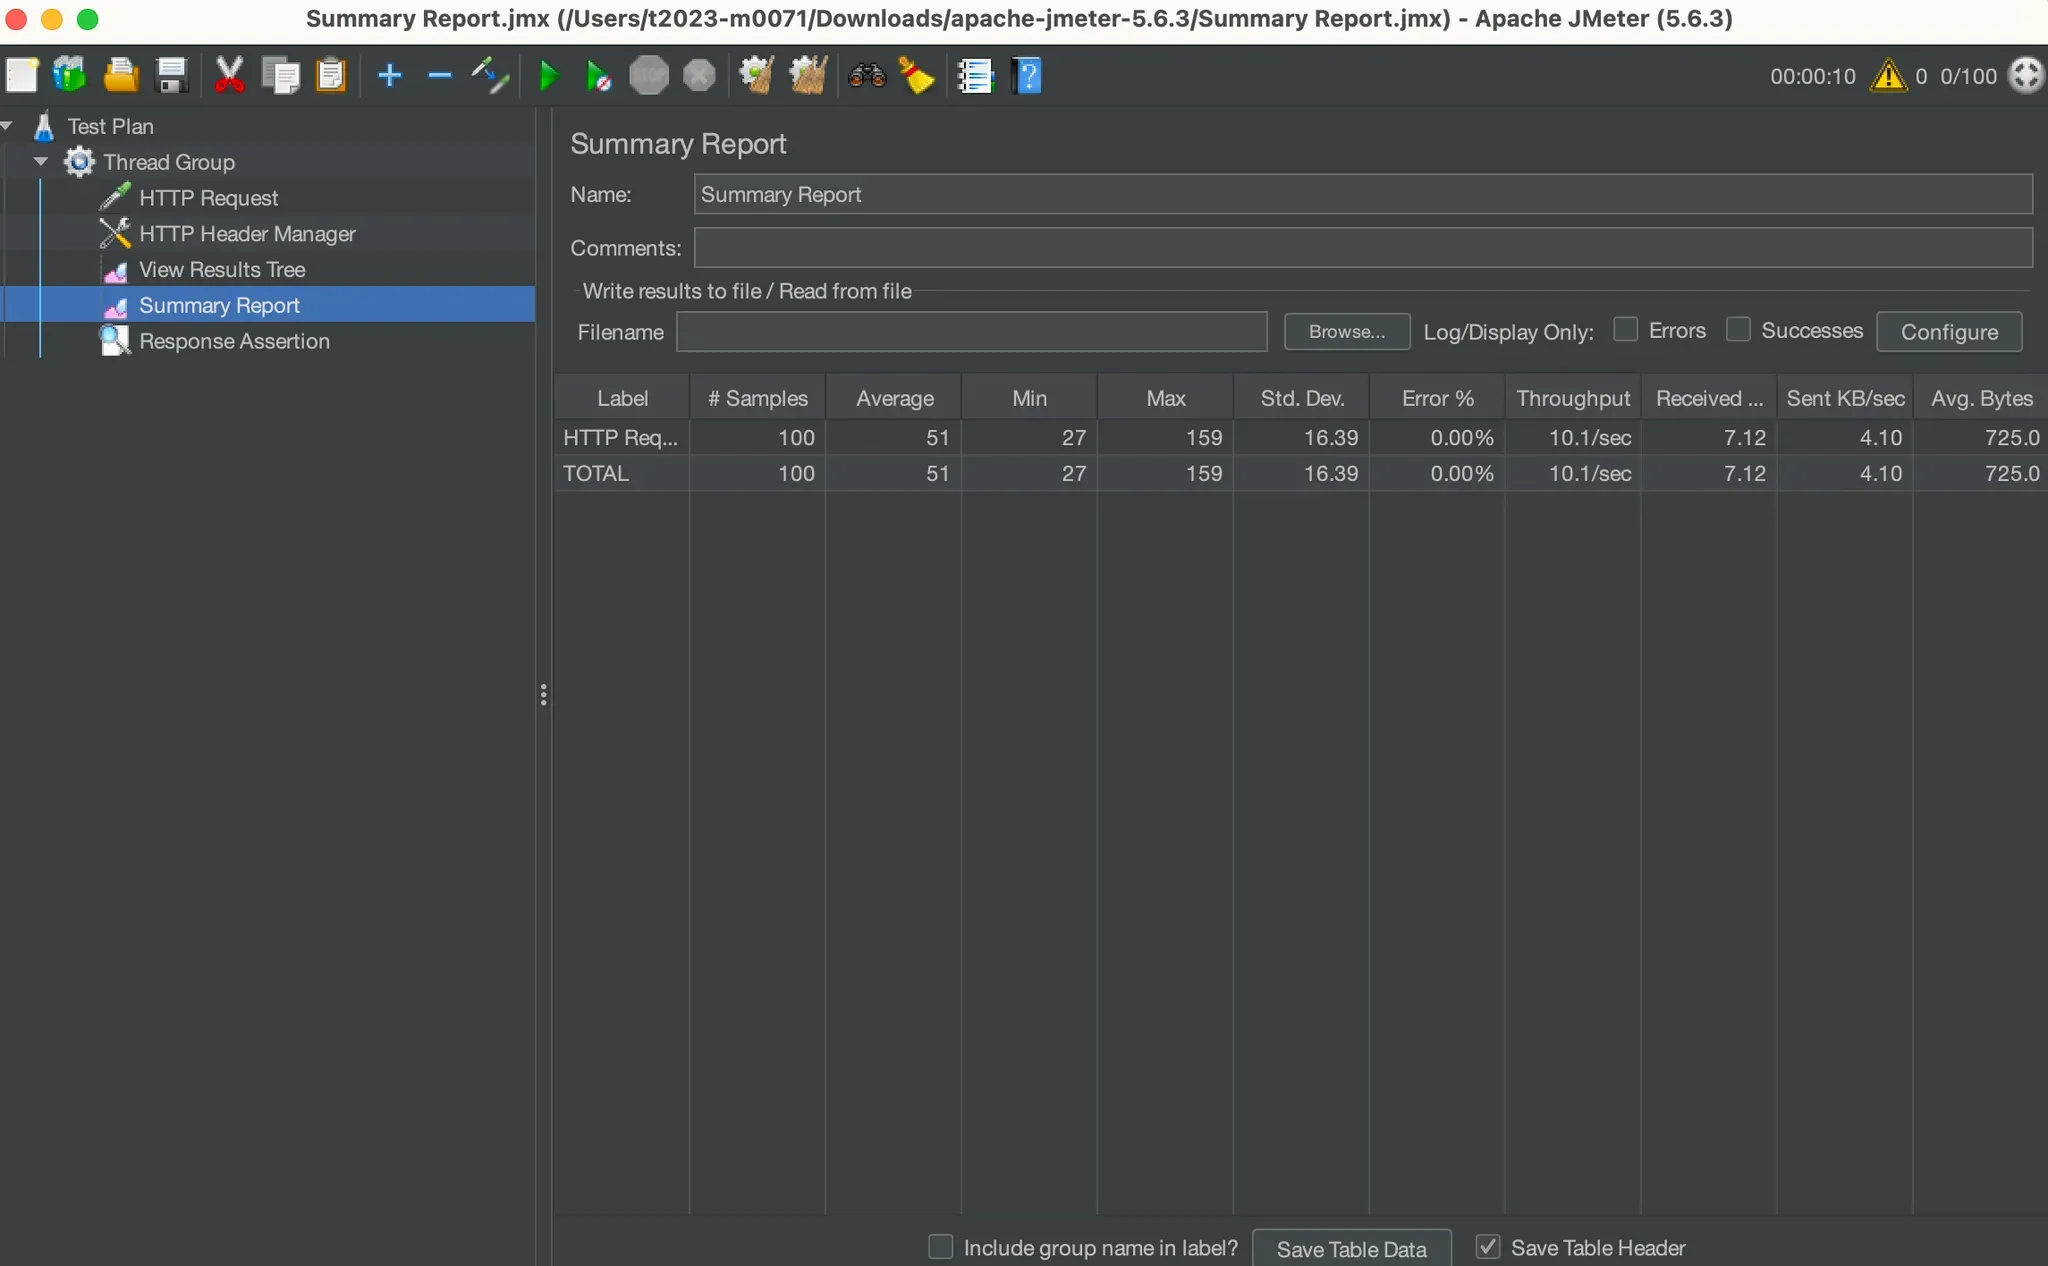Viewport: 2048px width, 1266px height.
Task: Click the Browse... button
Action: pos(1347,332)
